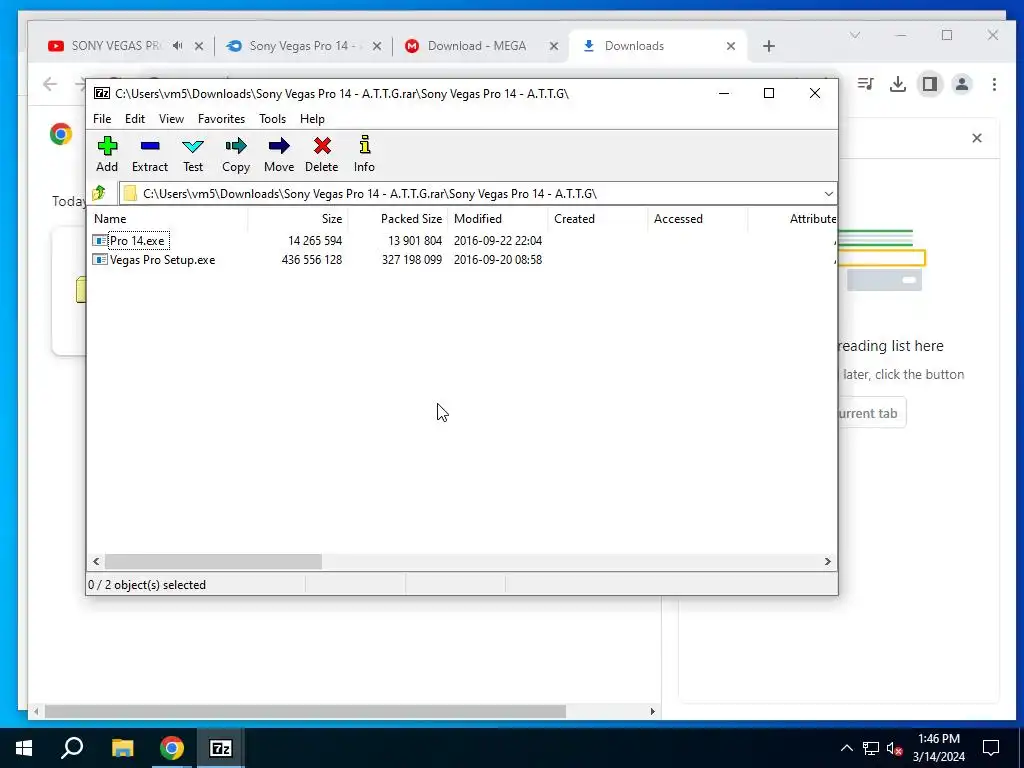Image resolution: width=1024 pixels, height=768 pixels.
Task: Click modified date 2016-09-22 22:04
Action: [498, 241]
